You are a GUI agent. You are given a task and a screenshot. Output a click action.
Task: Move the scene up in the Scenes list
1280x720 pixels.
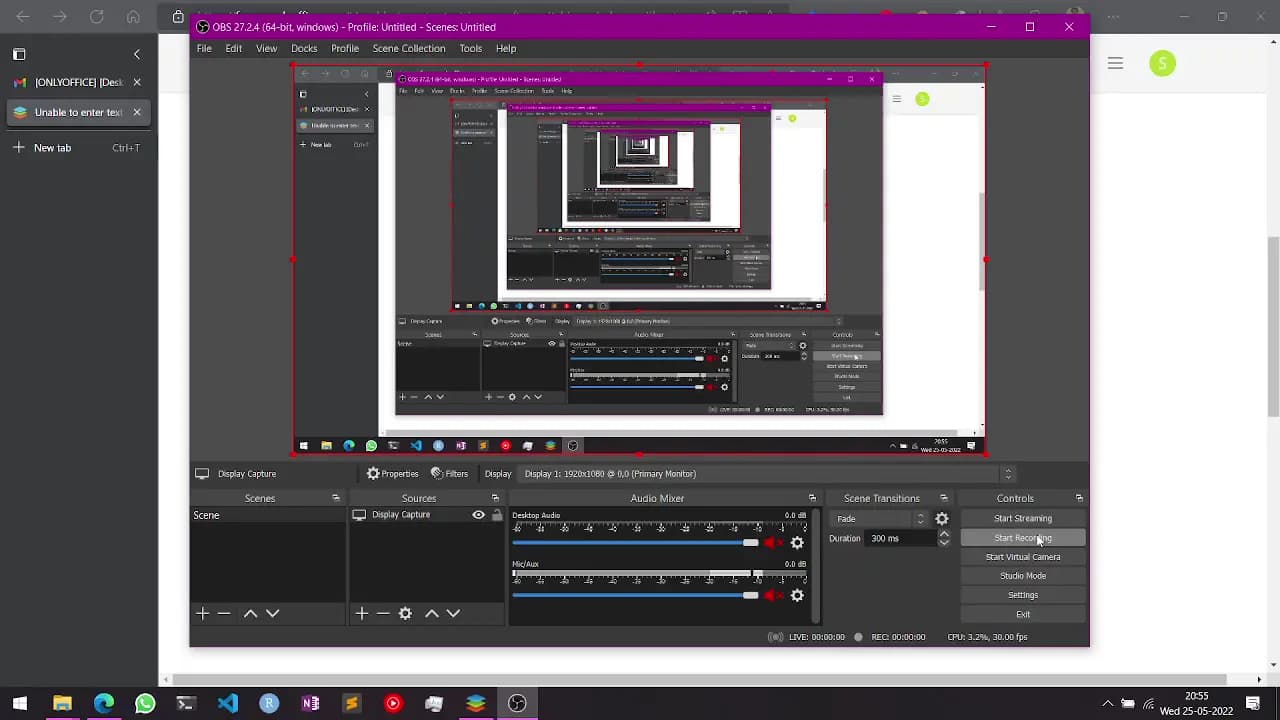[x=250, y=613]
